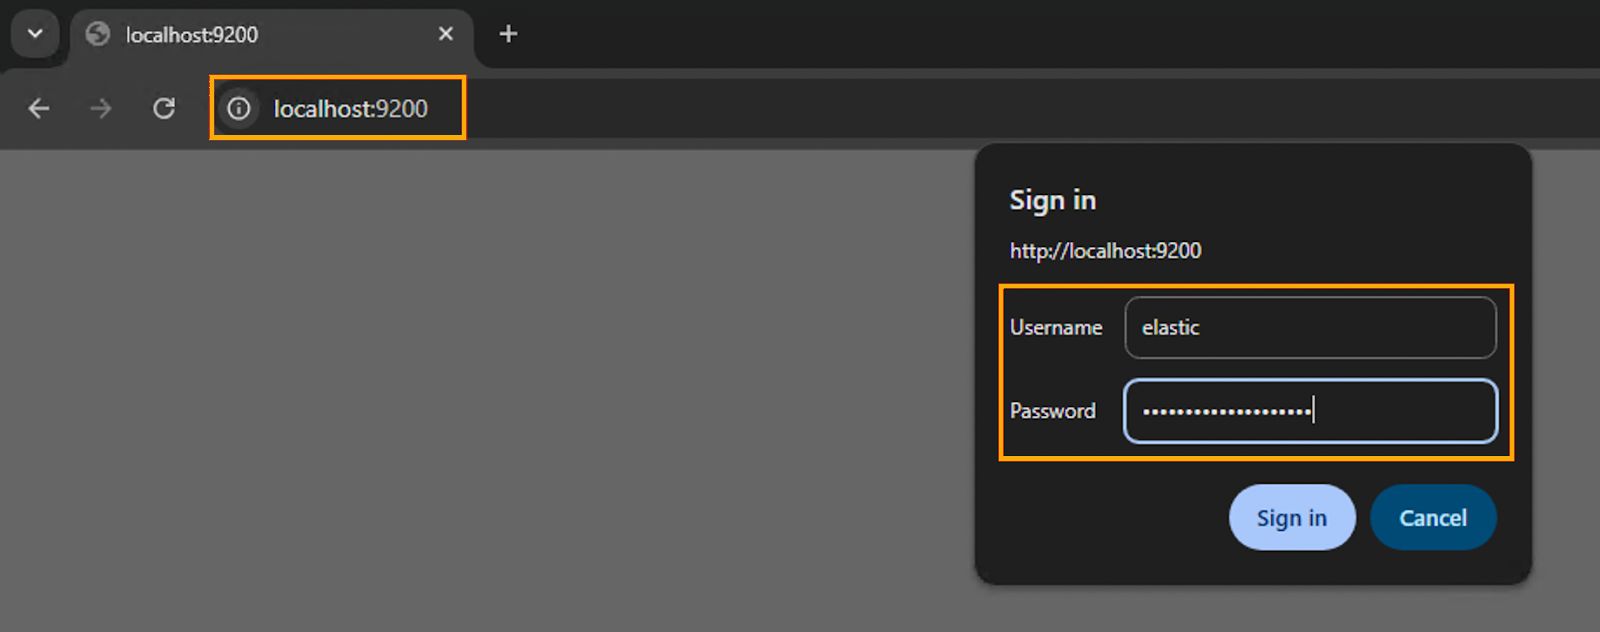Click empty tab strip right of new tab button
This screenshot has width=1600, height=632.
click(x=1000, y=34)
